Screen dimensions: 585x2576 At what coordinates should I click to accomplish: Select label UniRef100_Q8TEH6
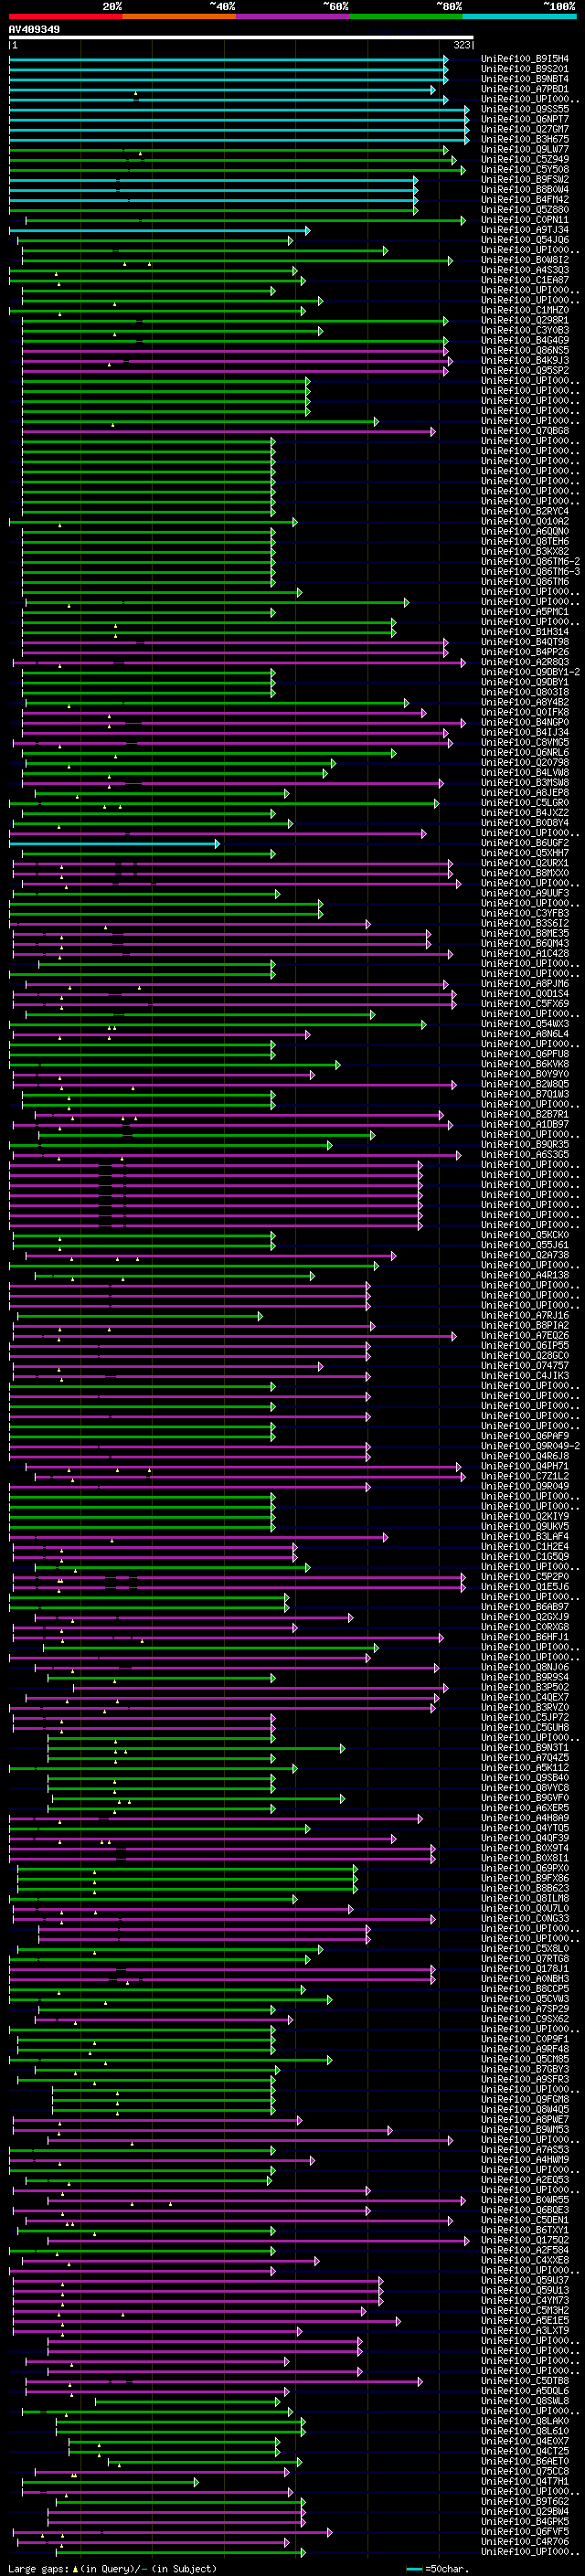point(525,541)
